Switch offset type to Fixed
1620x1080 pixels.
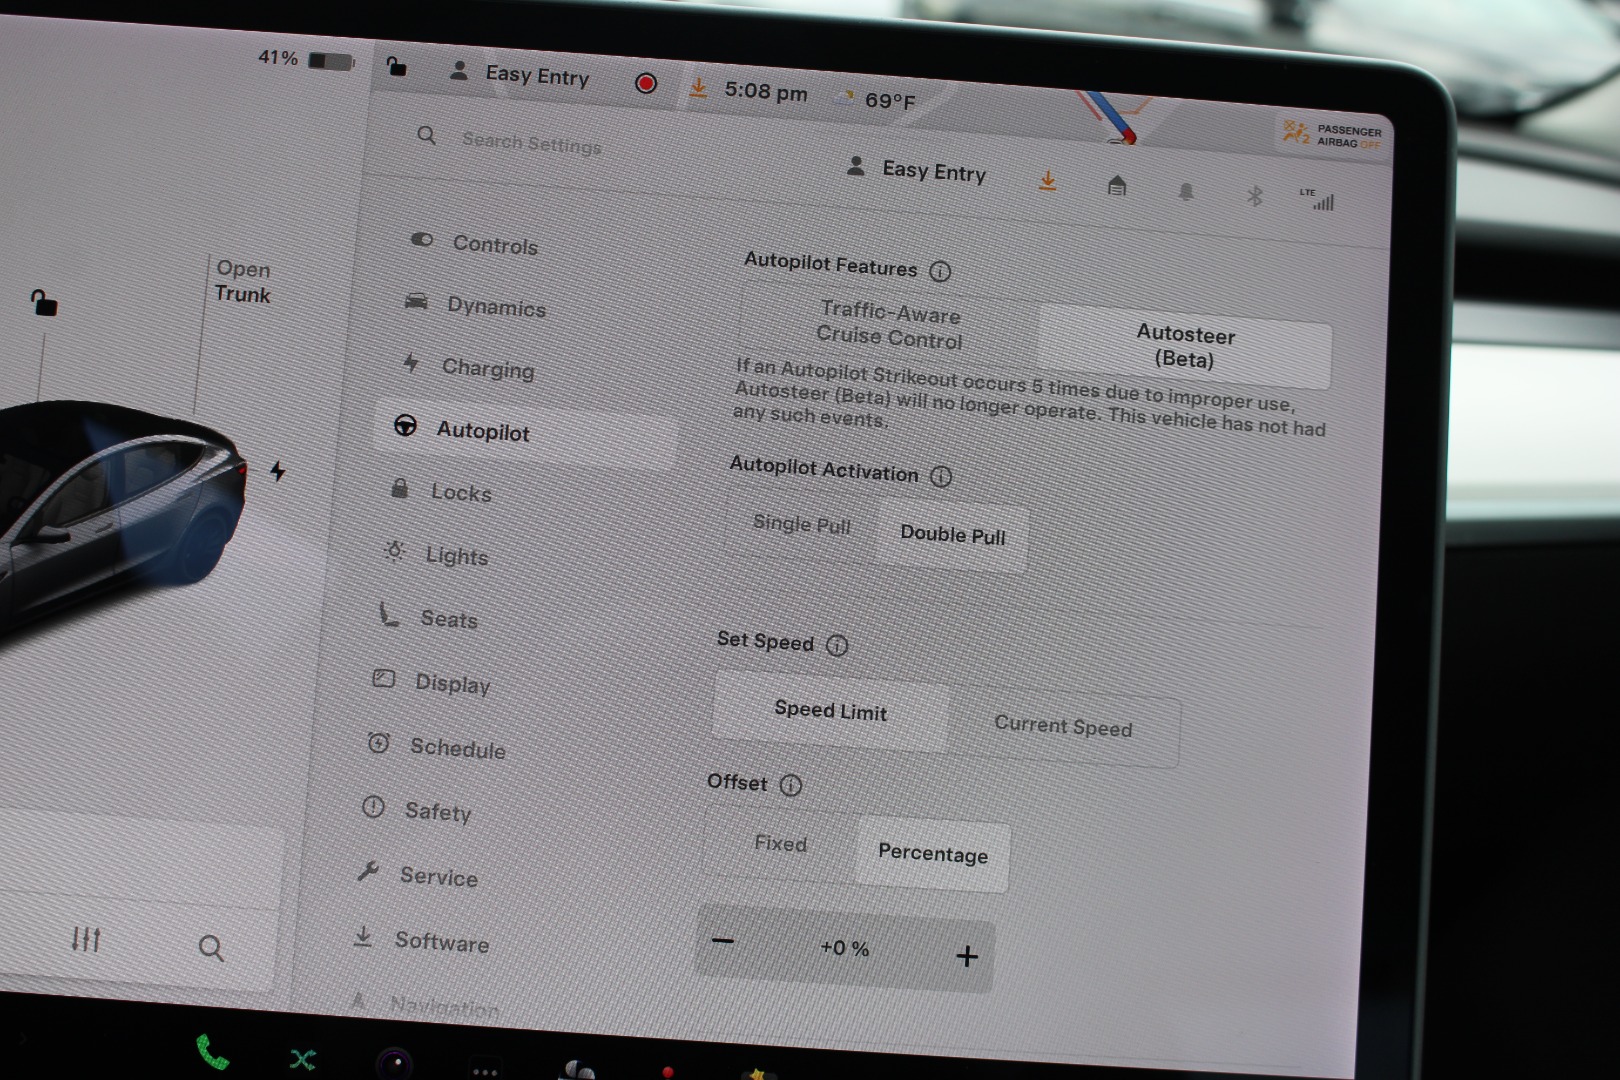coord(780,844)
